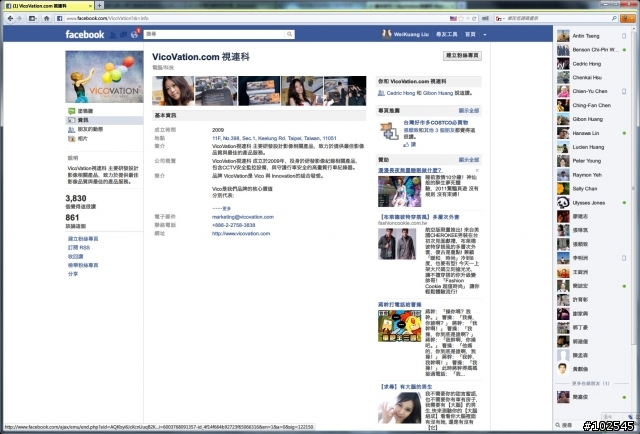Image resolution: width=640 pixels, height=434 pixels.
Task: Click the chat search magnifier at the sidebar bottom
Action: pos(558,425)
